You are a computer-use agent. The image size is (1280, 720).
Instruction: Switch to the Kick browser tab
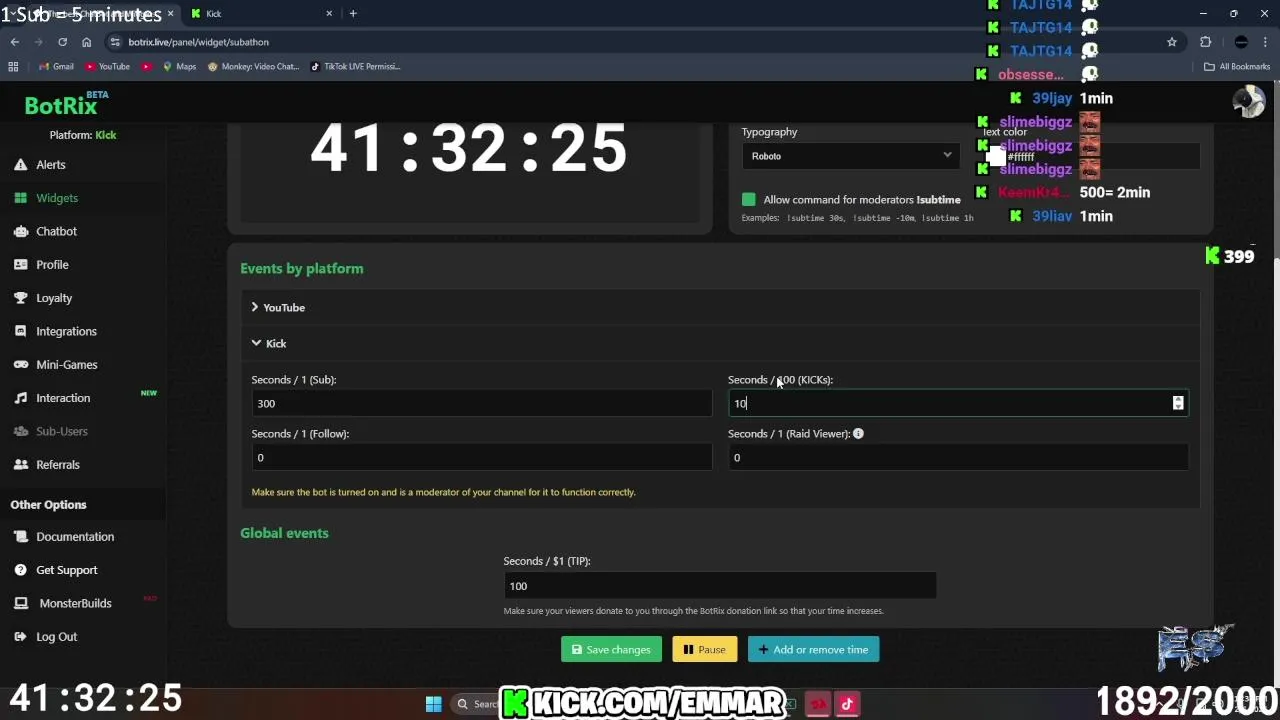click(262, 13)
